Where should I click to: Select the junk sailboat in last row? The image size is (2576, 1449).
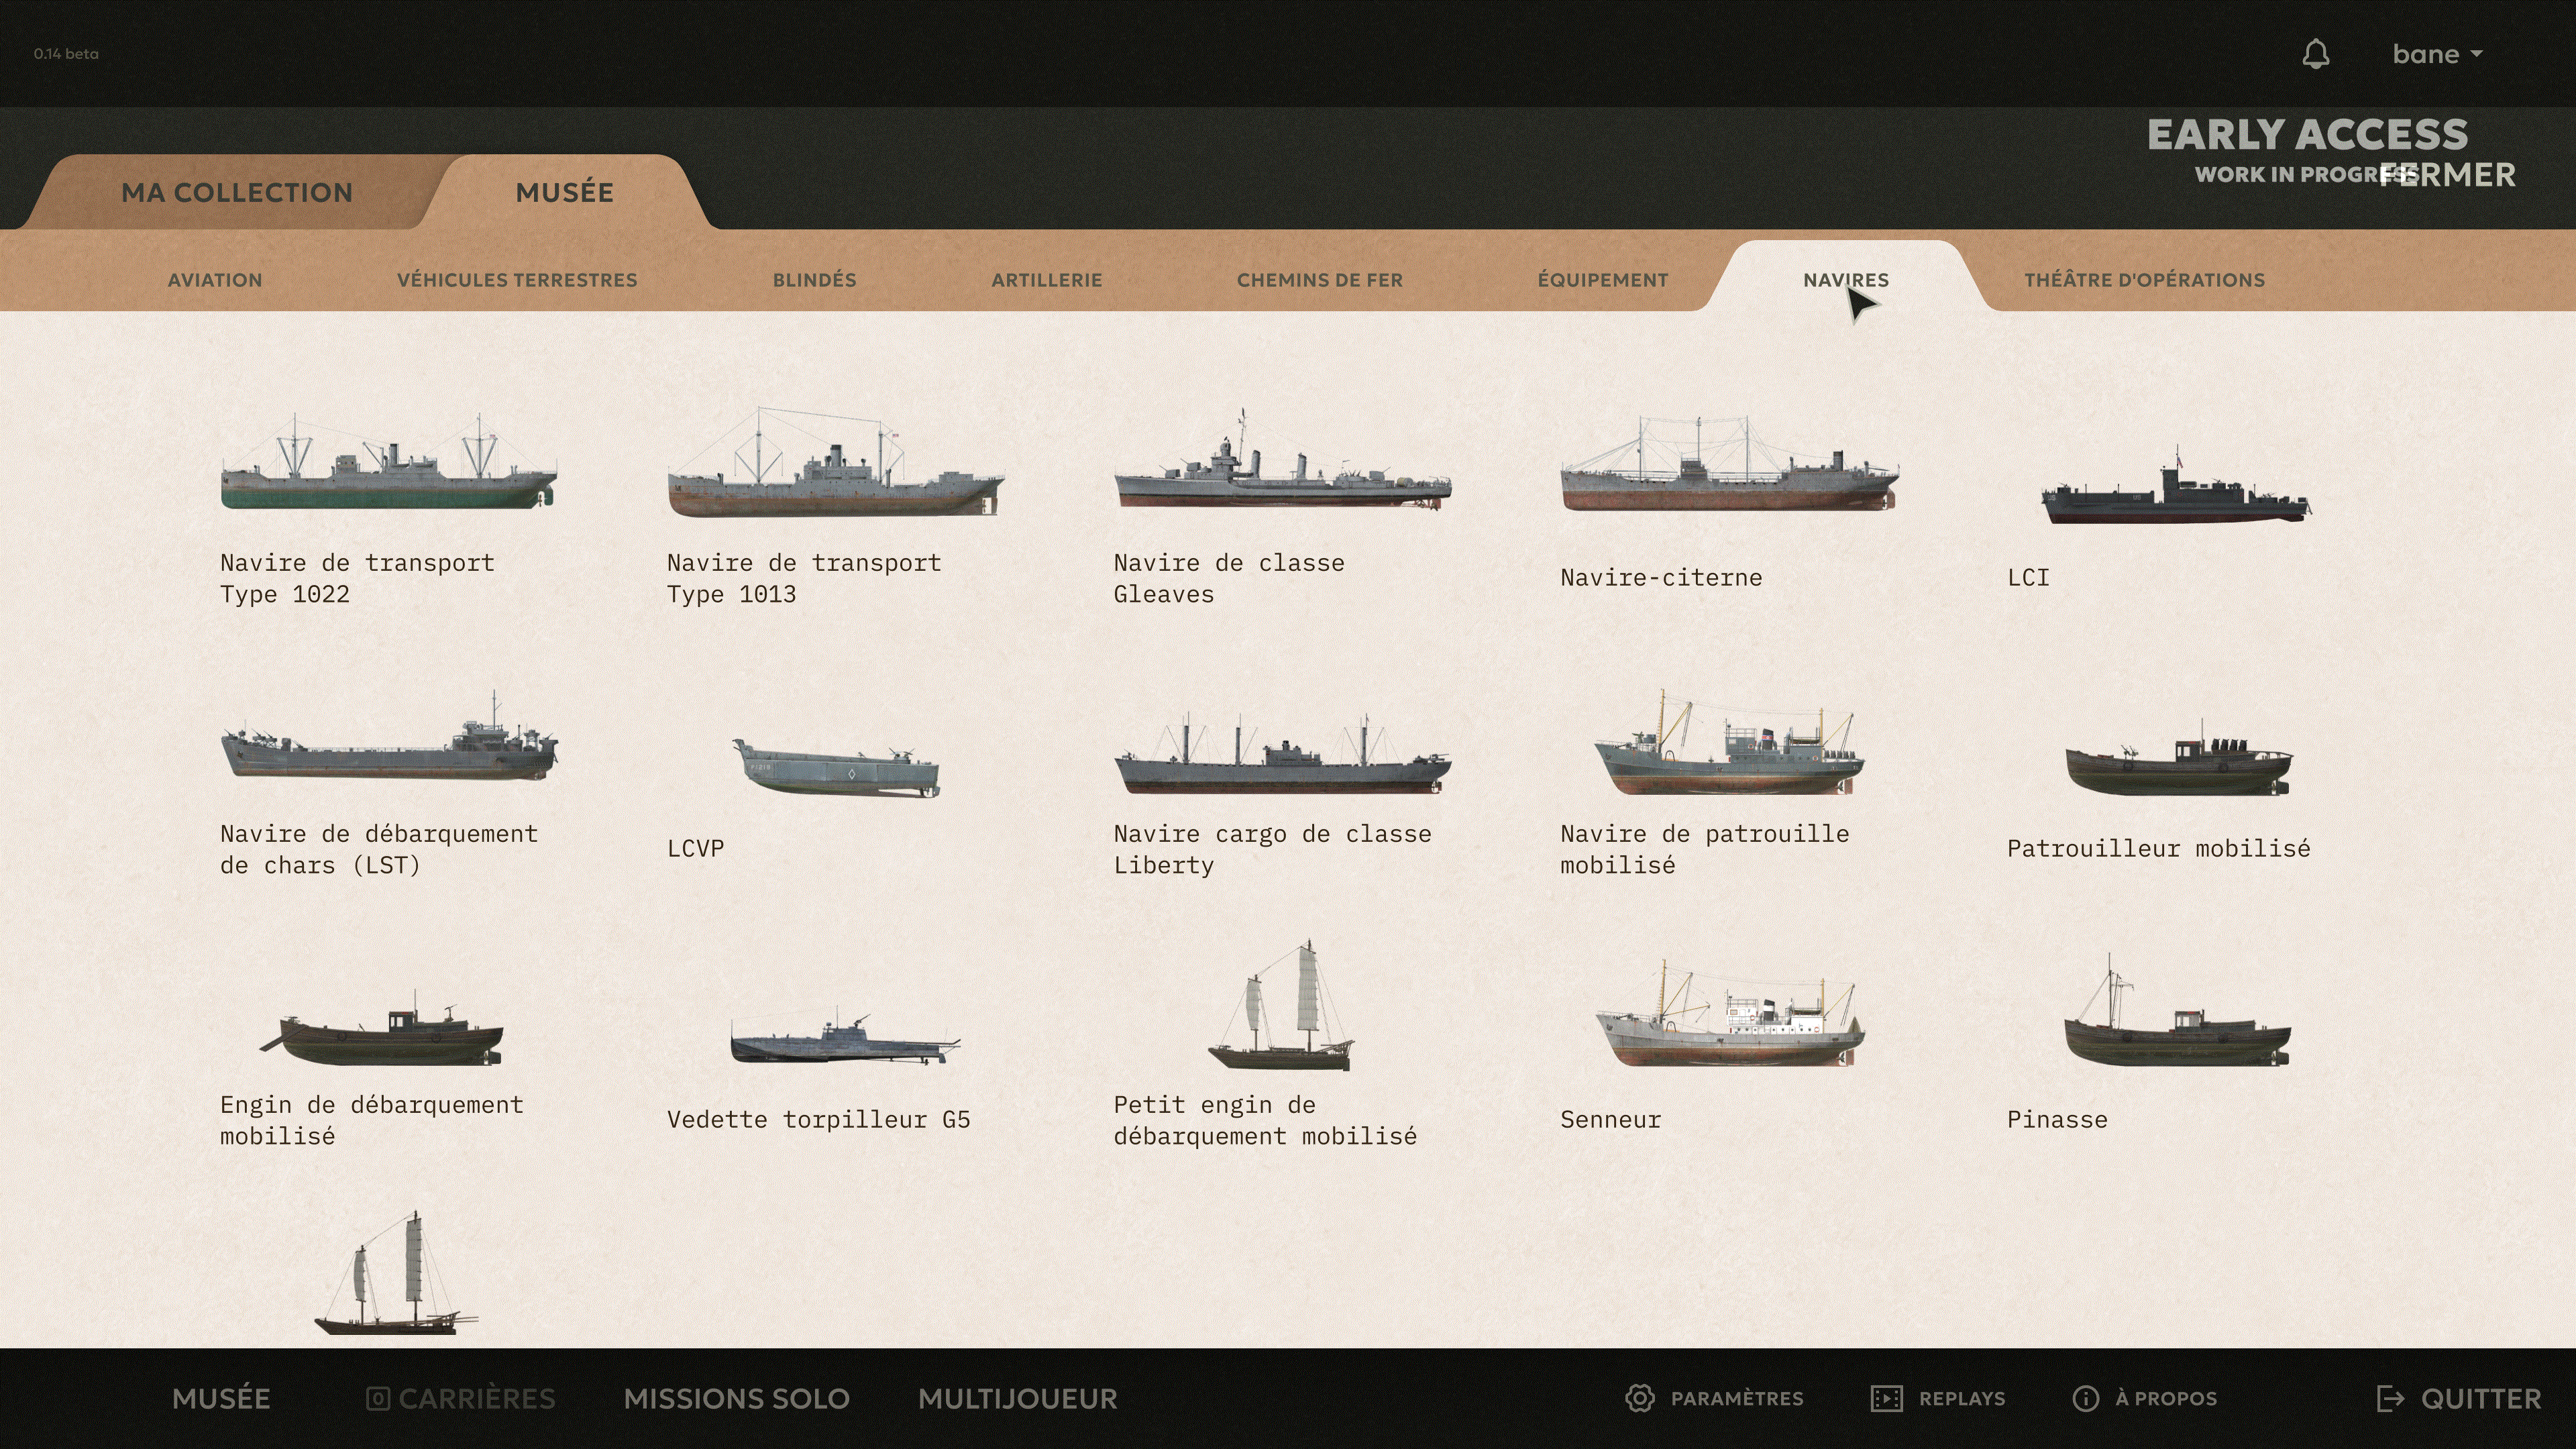click(x=396, y=1274)
